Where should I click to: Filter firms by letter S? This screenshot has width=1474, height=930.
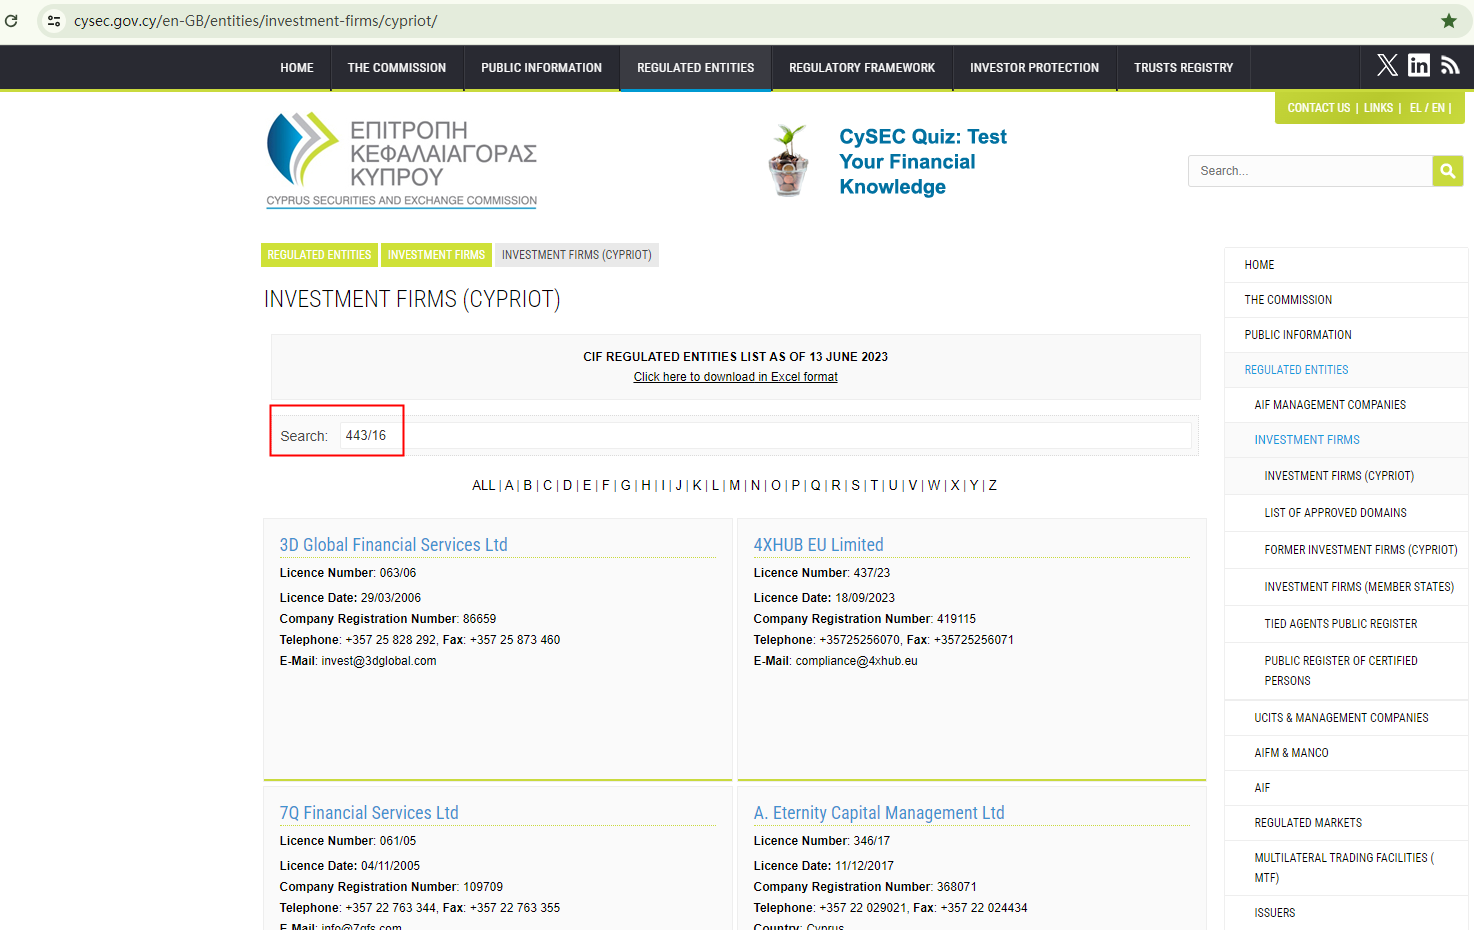point(855,485)
